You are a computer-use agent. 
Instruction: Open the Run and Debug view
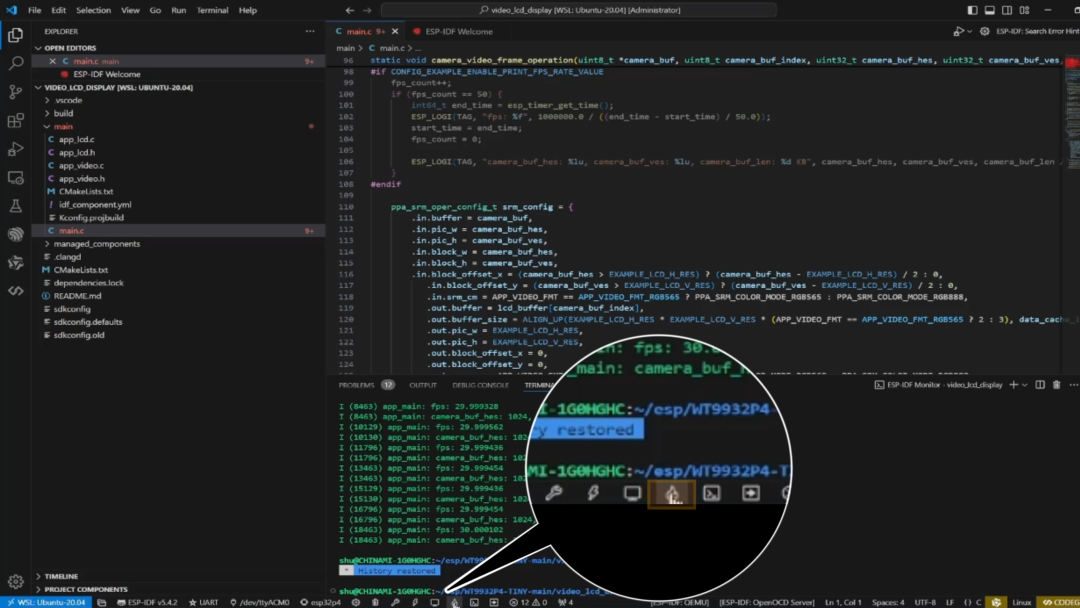(15, 149)
